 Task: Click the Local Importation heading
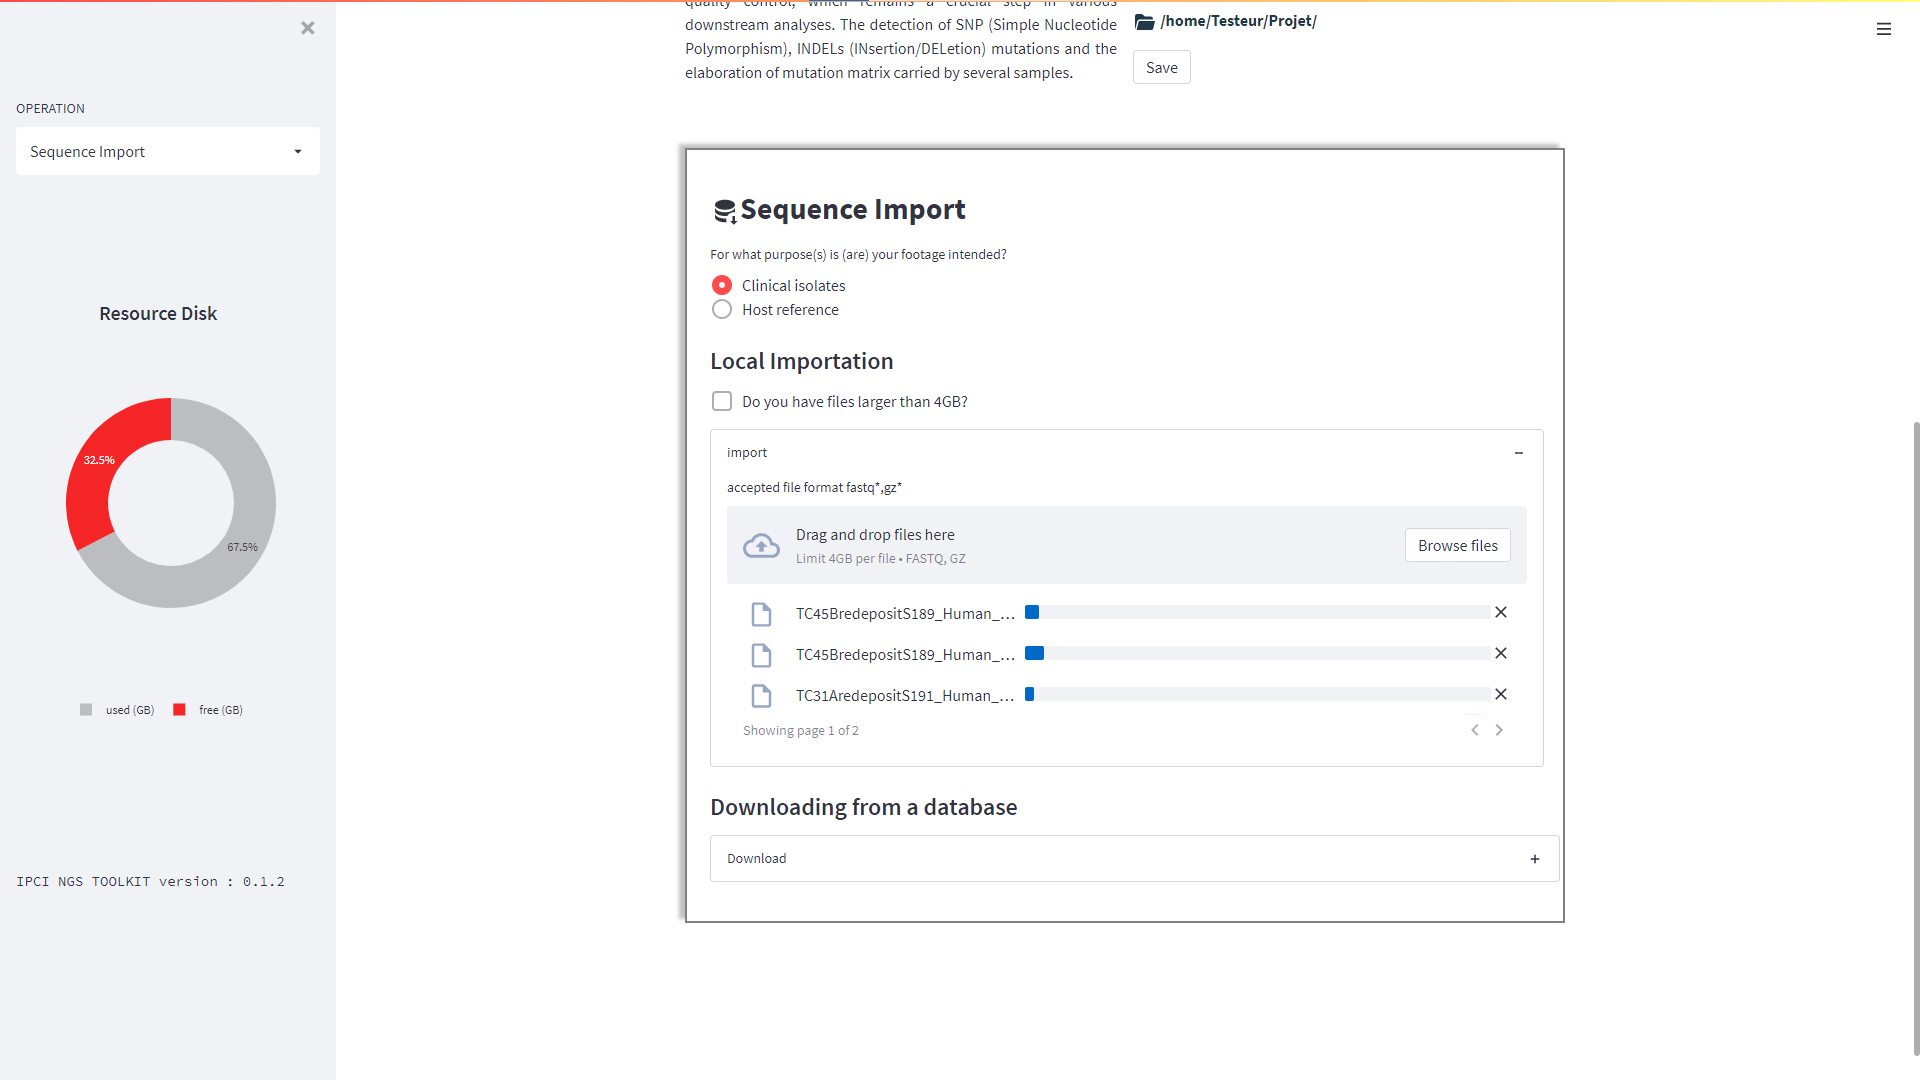pos(802,361)
